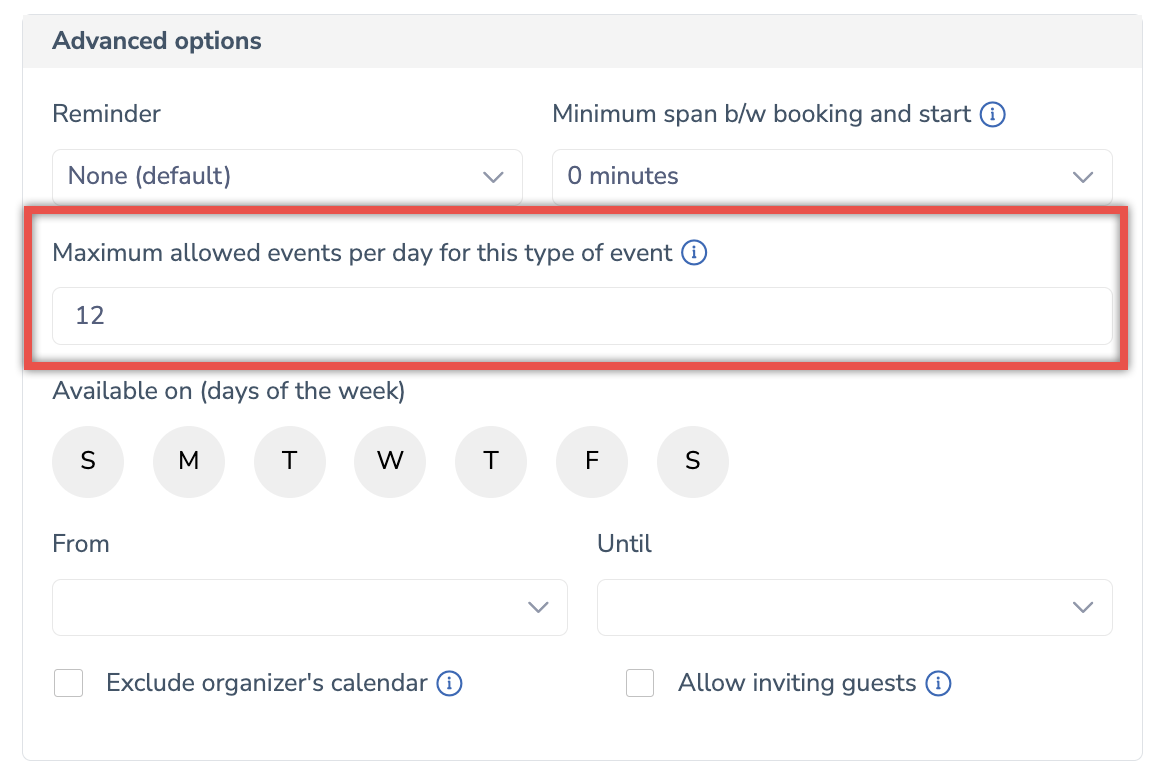Expand the Until time dropdown
Screen dimensions: 1162x780
[854, 607]
